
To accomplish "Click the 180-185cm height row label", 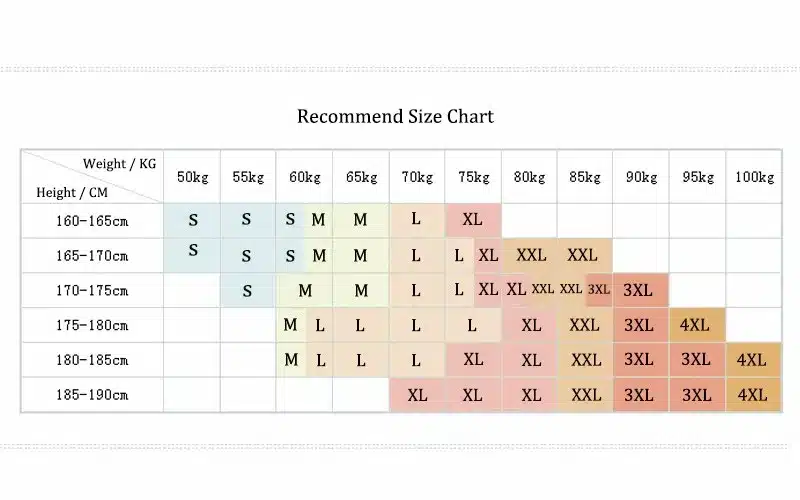I will (92, 360).
